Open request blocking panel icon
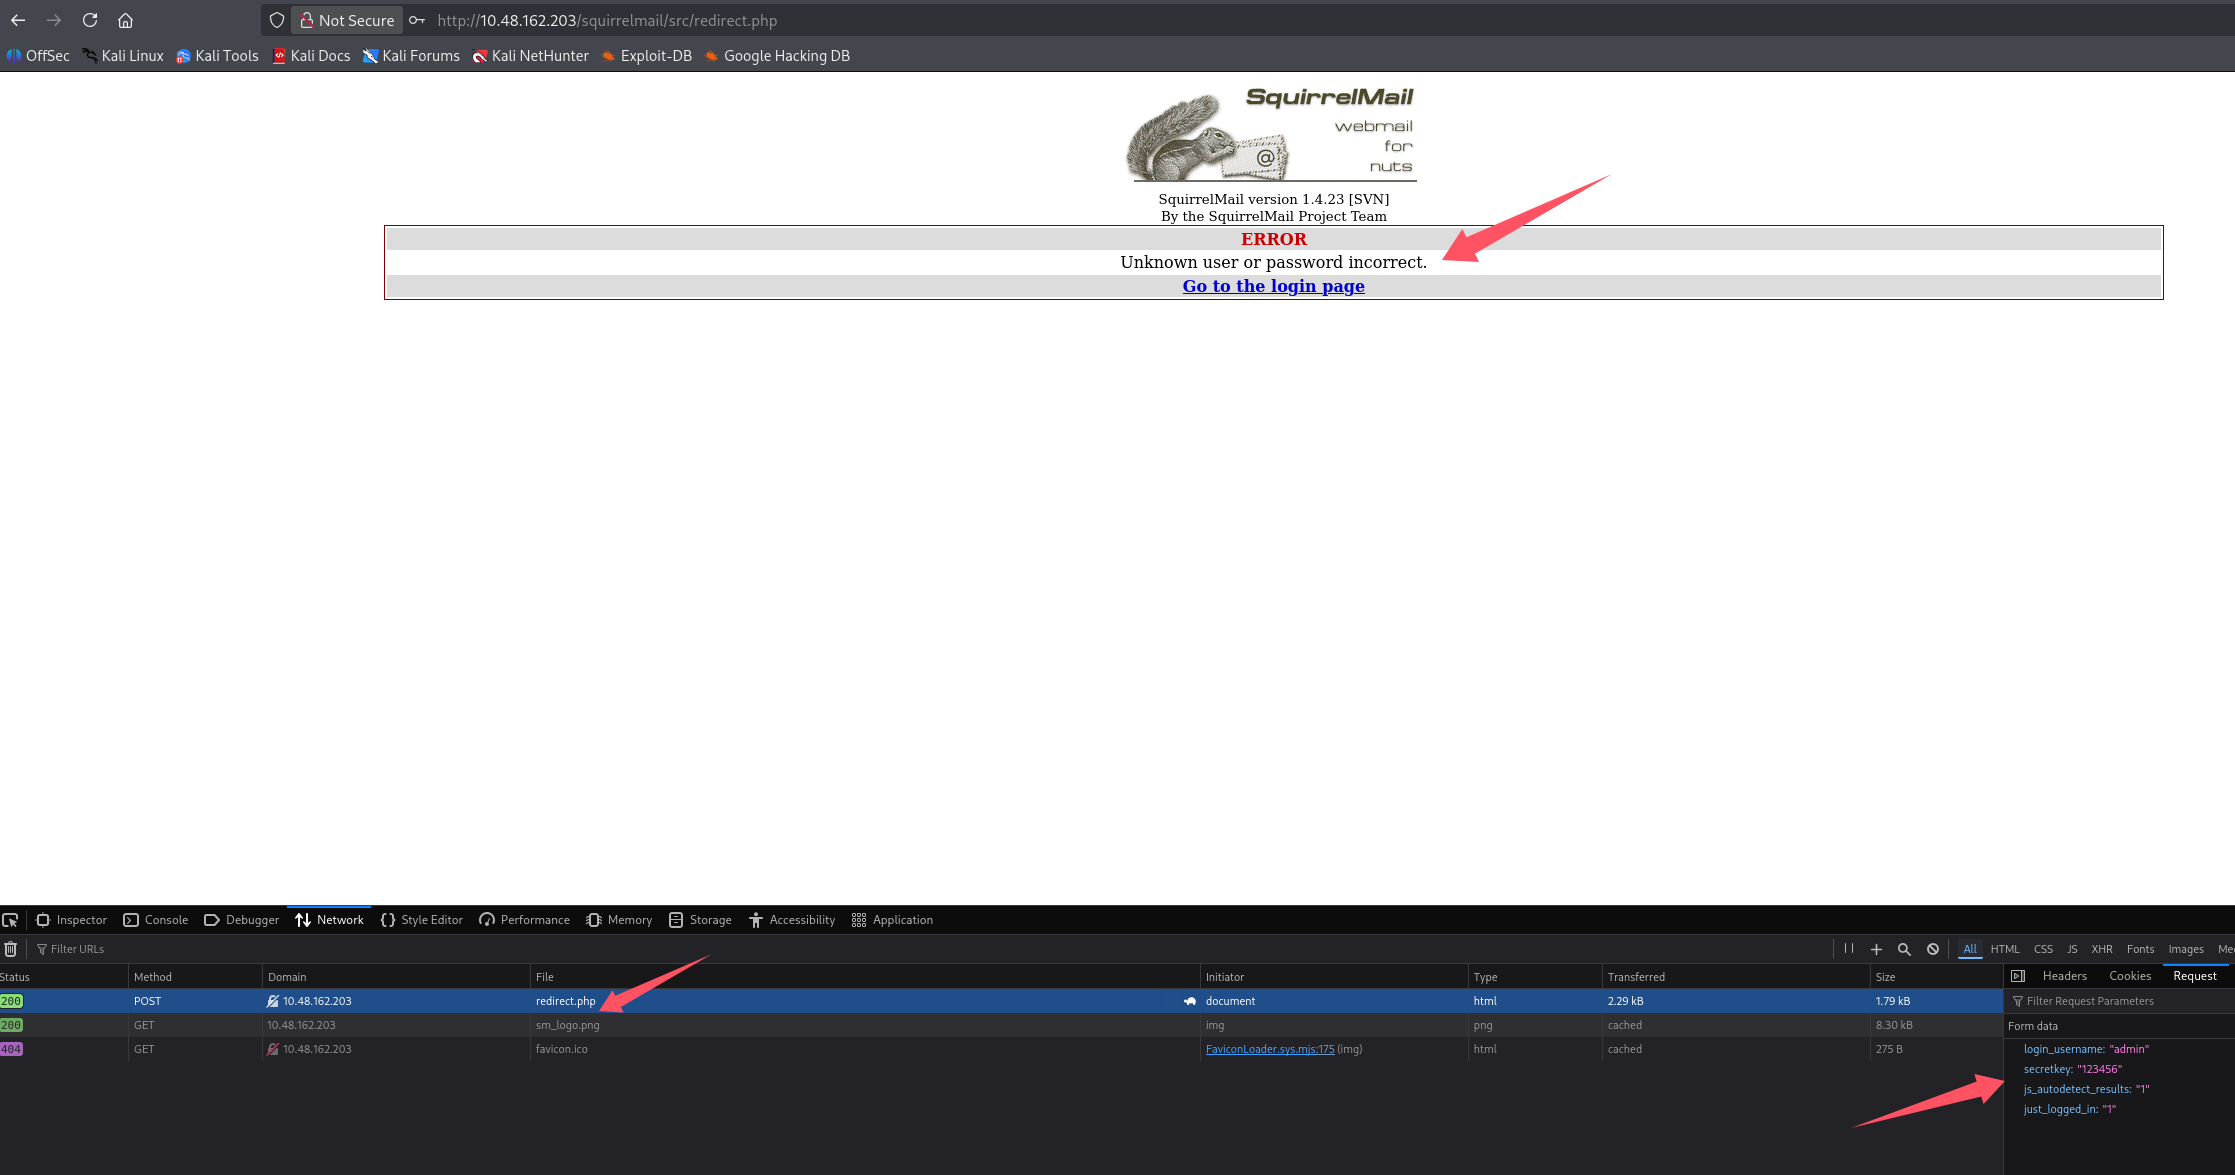This screenshot has width=2235, height=1175. coord(1933,949)
